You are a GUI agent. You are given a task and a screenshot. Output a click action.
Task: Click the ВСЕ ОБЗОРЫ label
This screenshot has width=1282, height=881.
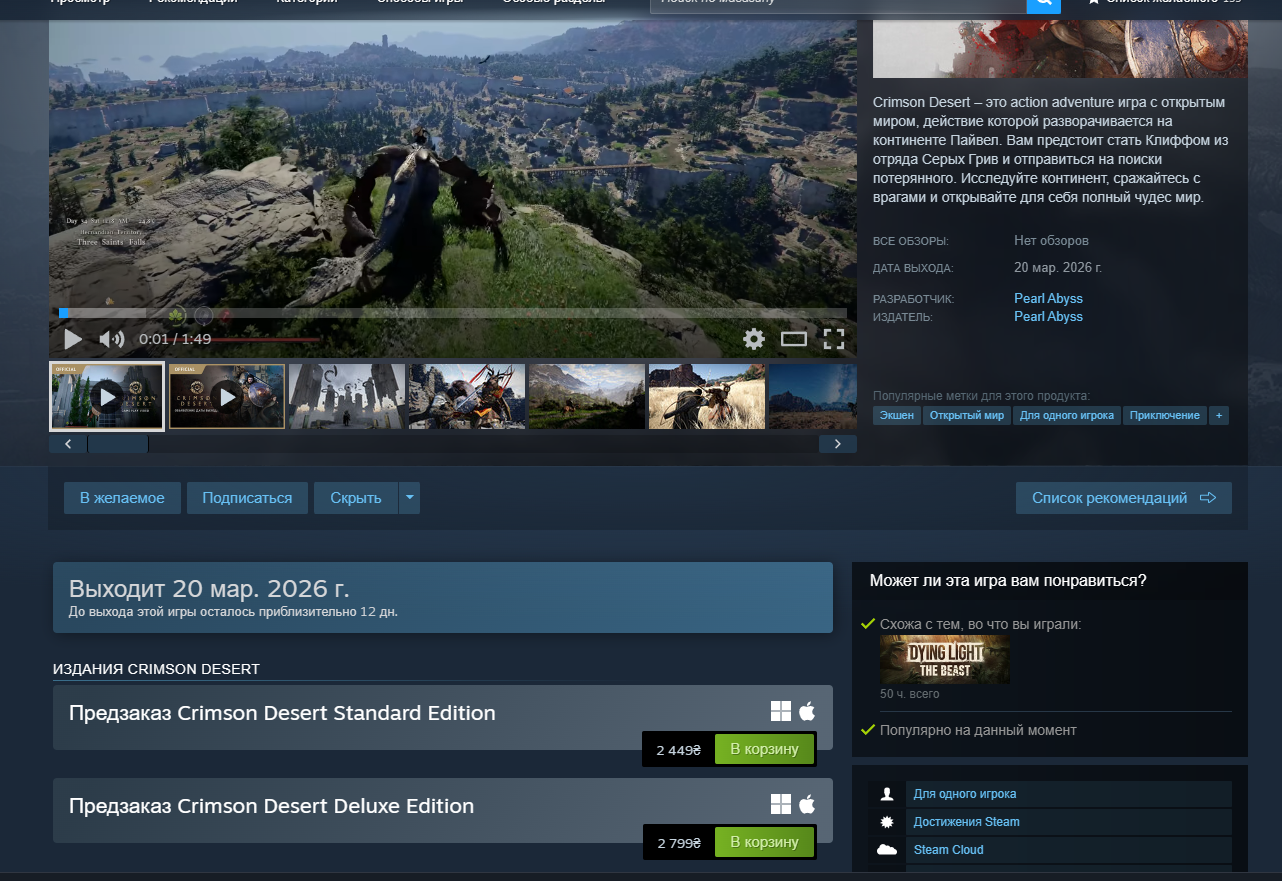911,241
